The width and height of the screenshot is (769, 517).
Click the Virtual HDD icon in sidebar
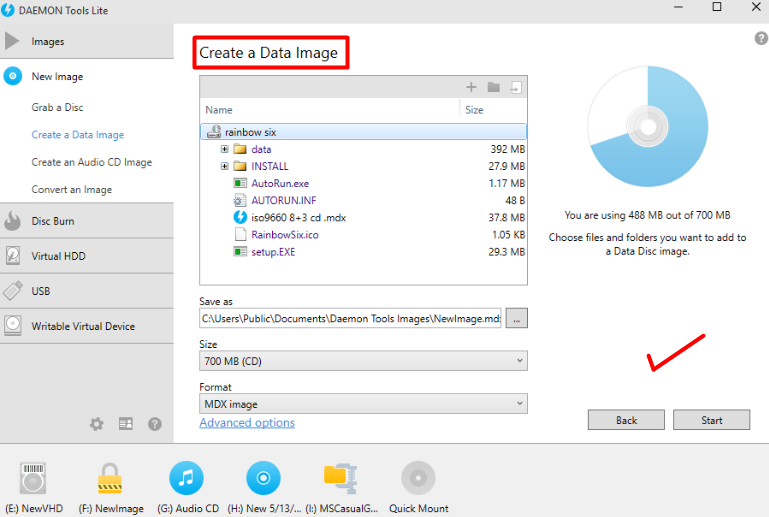(13, 256)
